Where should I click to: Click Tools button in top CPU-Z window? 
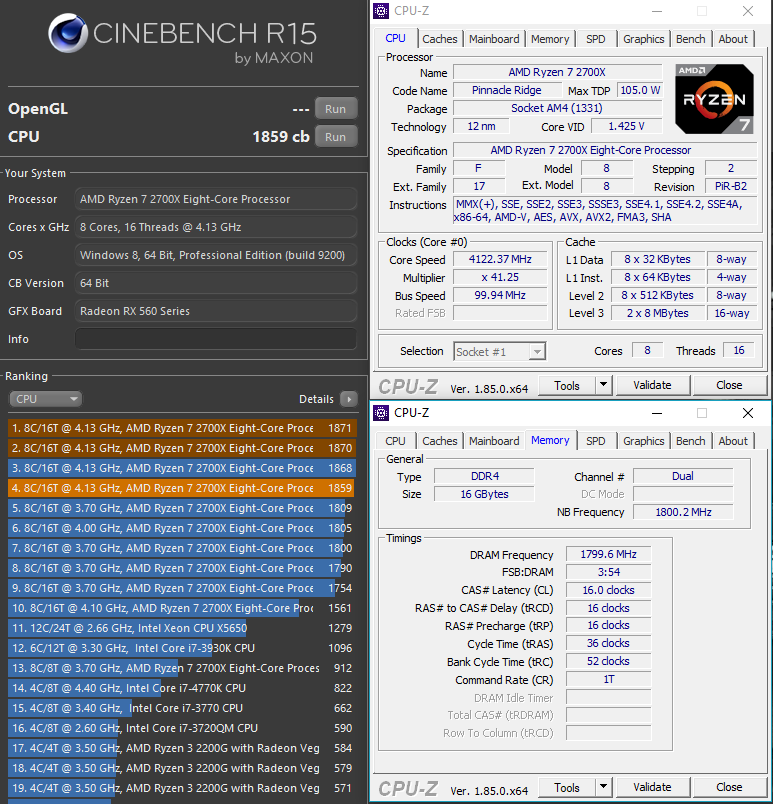[566, 386]
